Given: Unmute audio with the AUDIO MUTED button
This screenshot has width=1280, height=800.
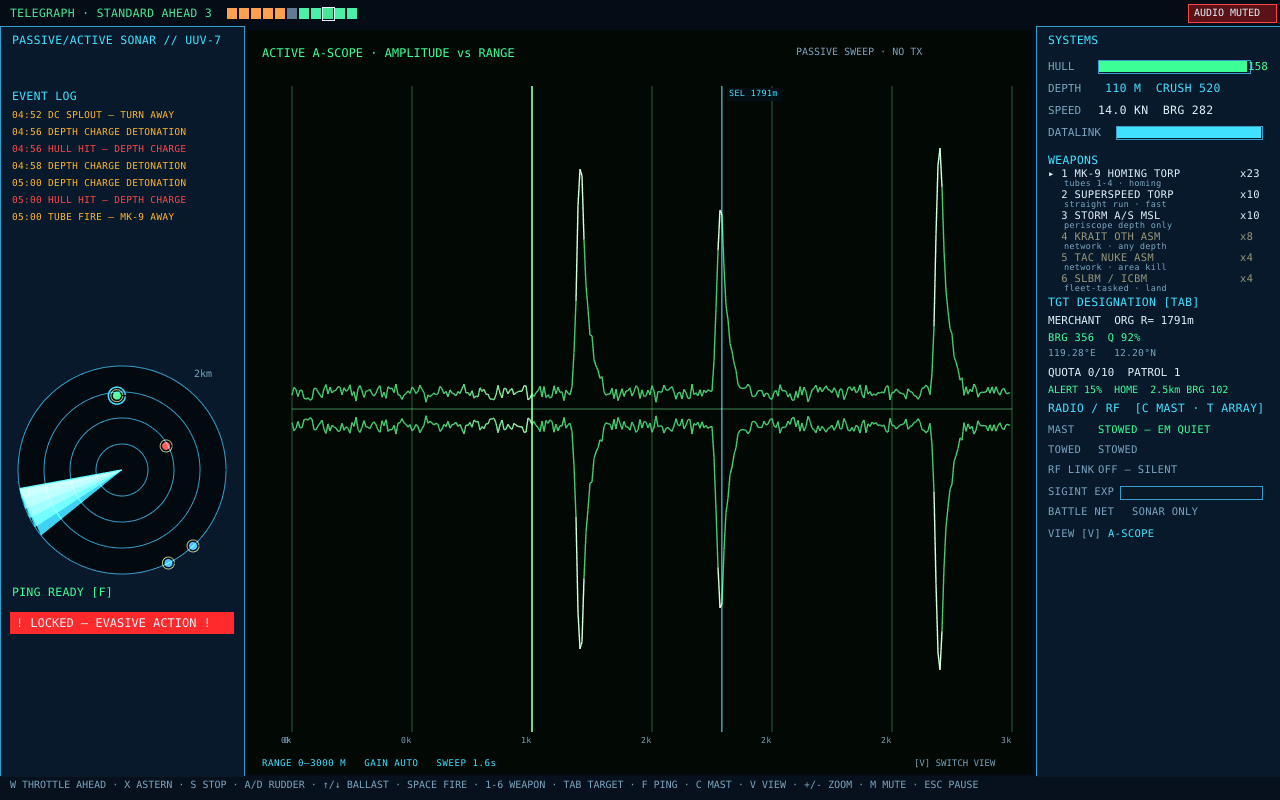Looking at the screenshot, I should click(1232, 13).
